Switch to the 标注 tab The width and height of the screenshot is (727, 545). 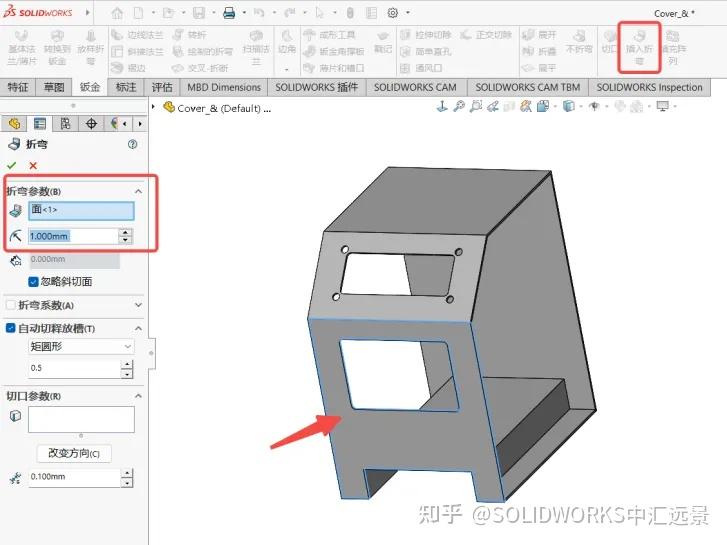pyautogui.click(x=126, y=87)
